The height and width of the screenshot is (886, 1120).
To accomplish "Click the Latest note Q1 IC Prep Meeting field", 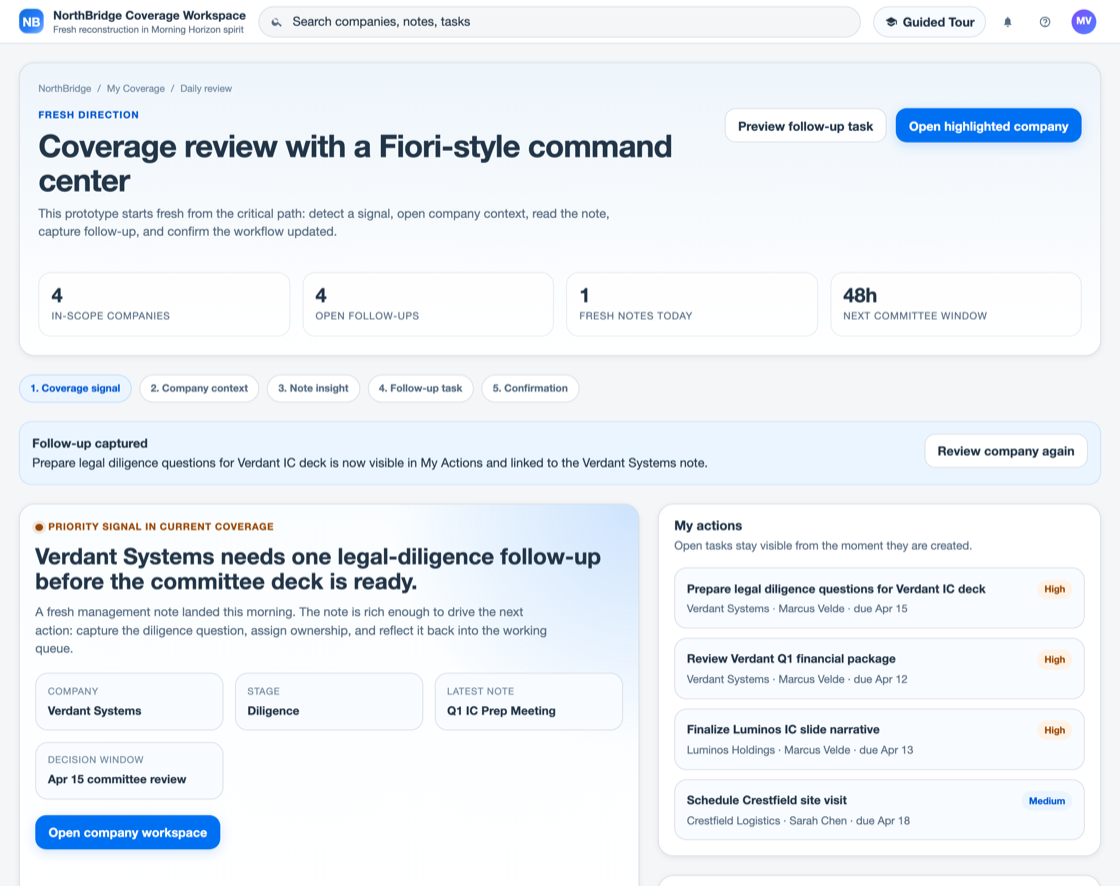I will (529, 702).
